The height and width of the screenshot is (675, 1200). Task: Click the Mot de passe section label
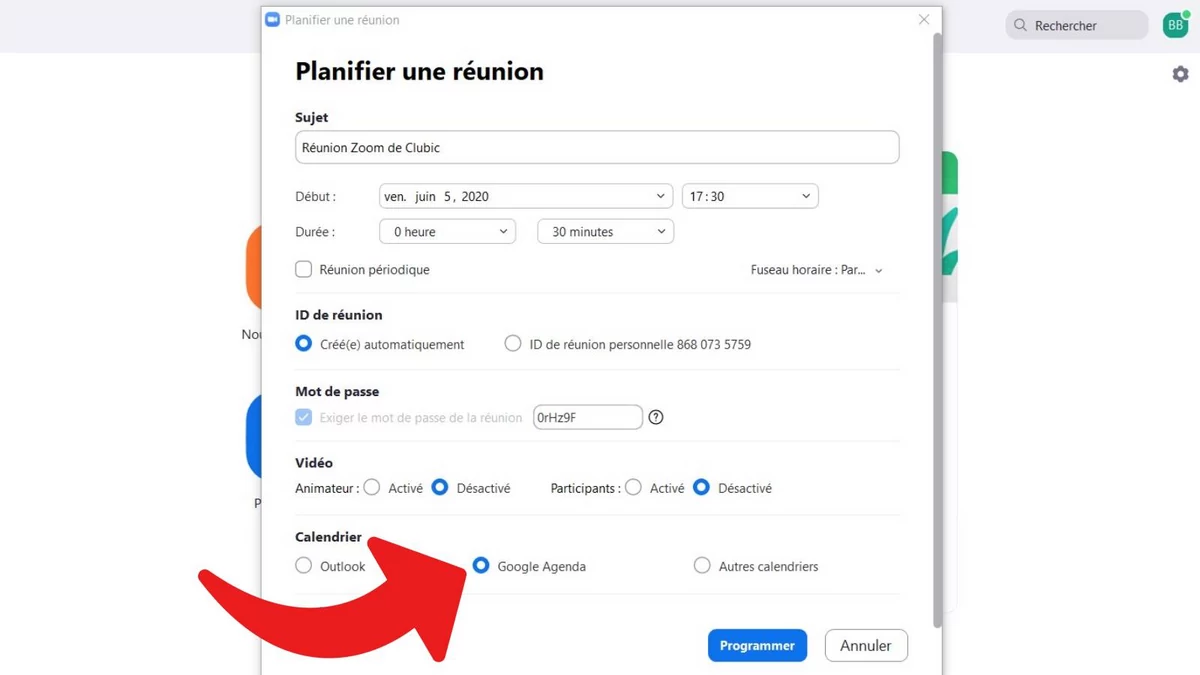(337, 392)
